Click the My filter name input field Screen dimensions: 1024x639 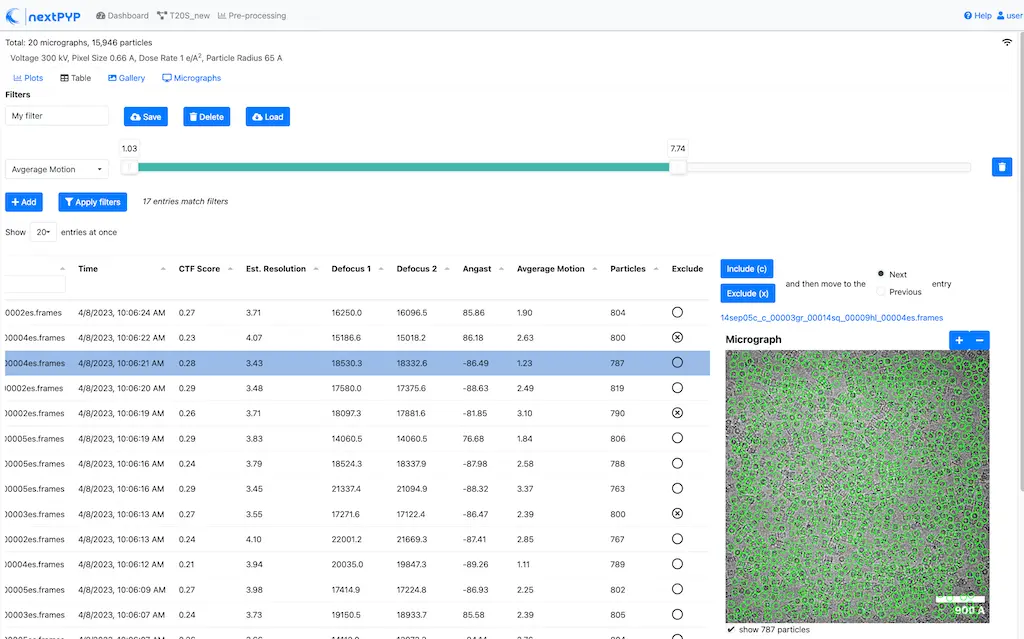tap(57, 116)
